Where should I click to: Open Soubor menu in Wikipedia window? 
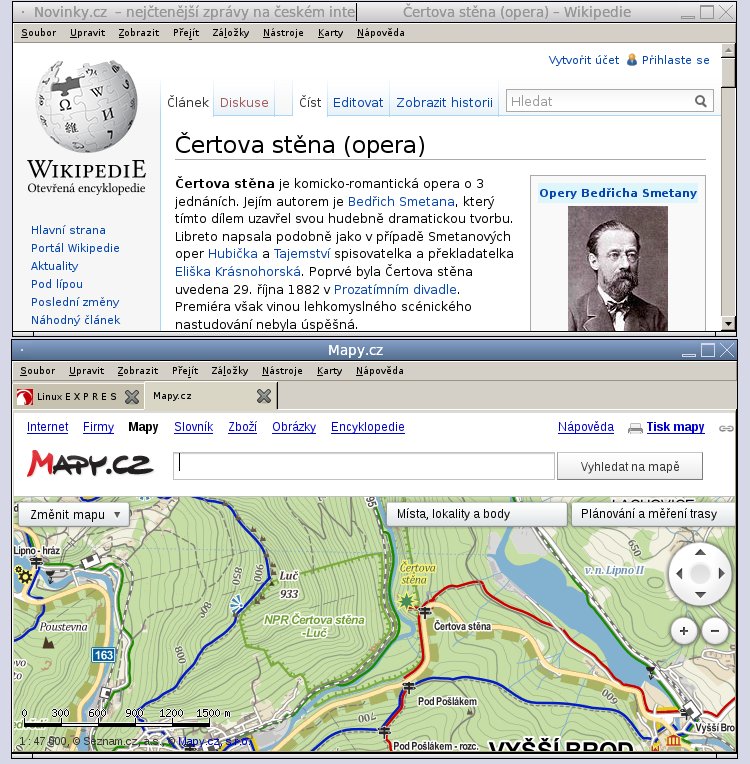[x=38, y=33]
